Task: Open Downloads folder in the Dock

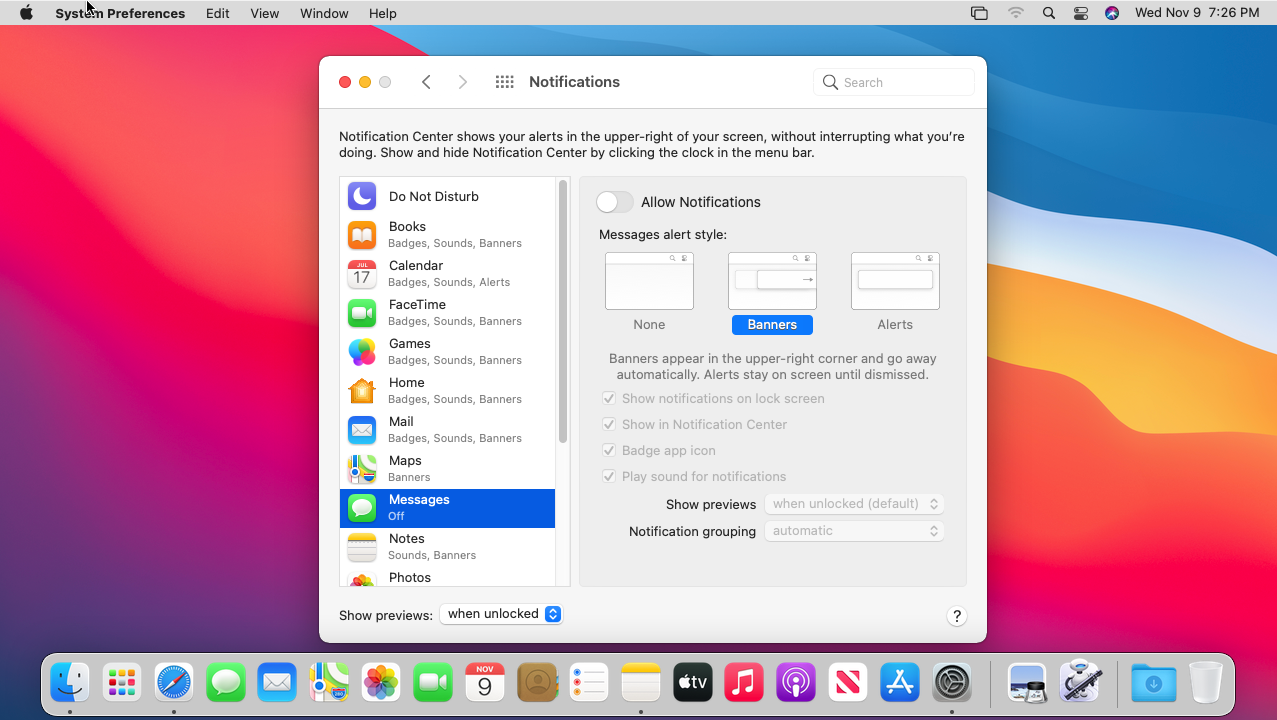Action: 1154,683
